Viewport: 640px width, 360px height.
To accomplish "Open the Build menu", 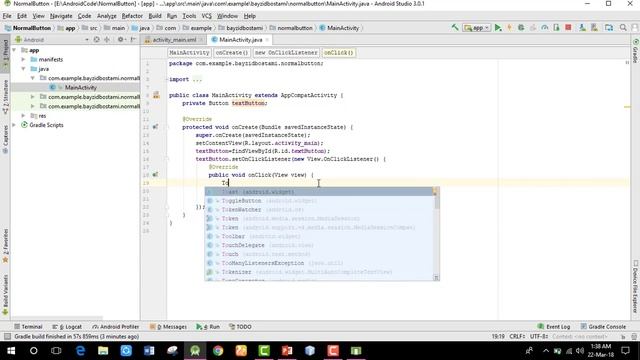I will 155,16.
